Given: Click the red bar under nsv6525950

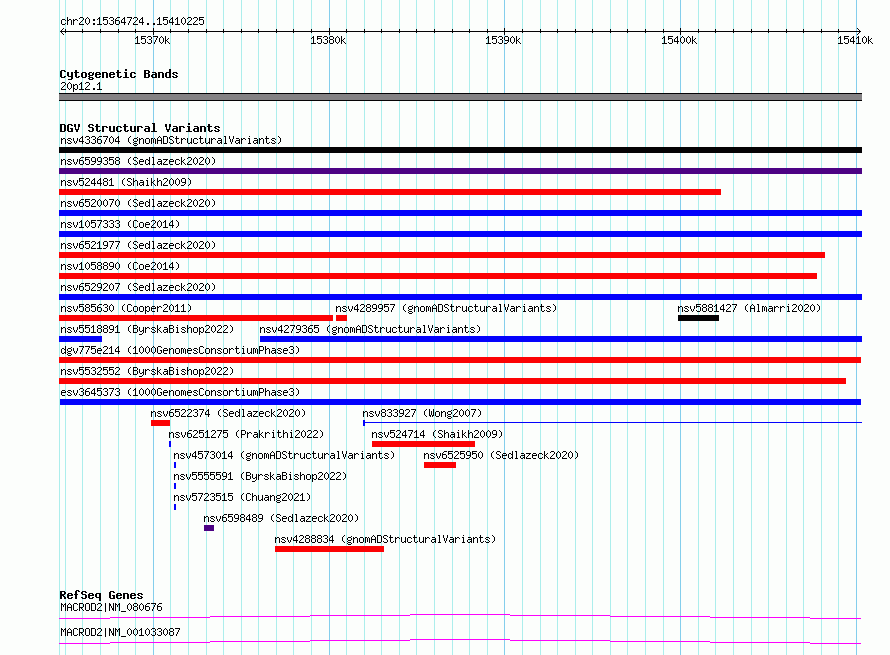Looking at the screenshot, I should pos(440,465).
